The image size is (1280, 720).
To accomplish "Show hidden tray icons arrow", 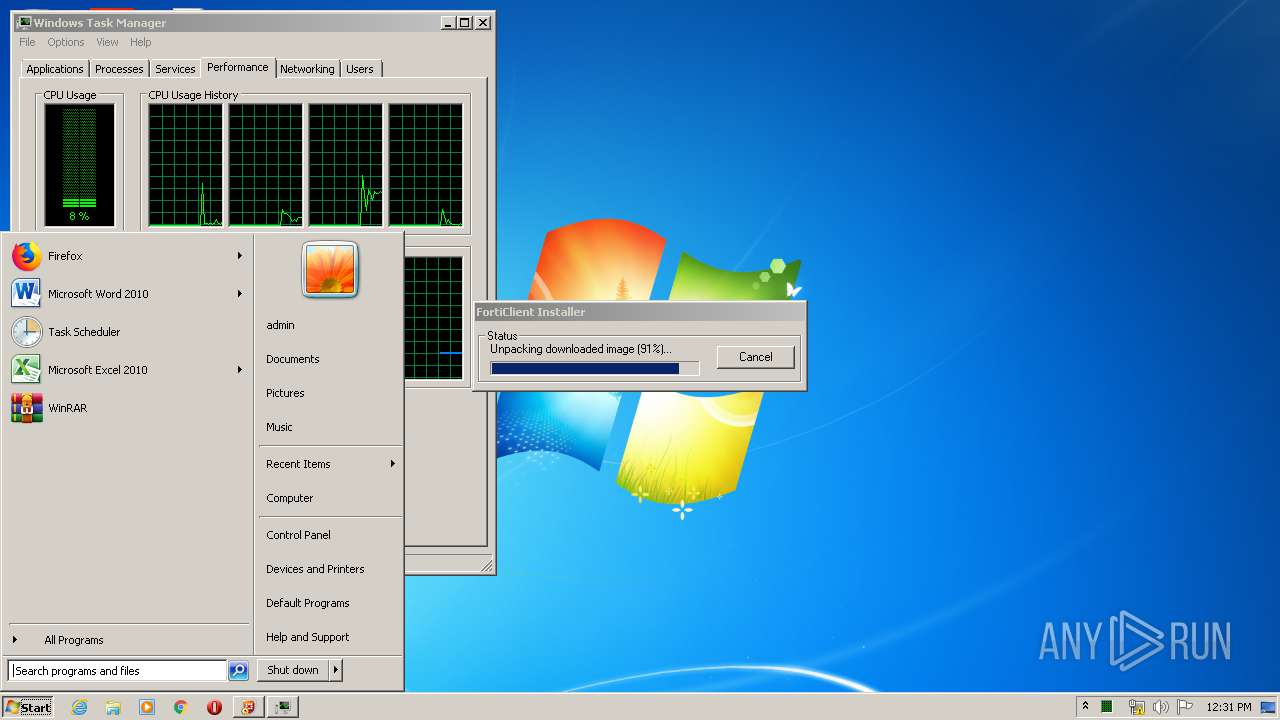I will click(1085, 707).
